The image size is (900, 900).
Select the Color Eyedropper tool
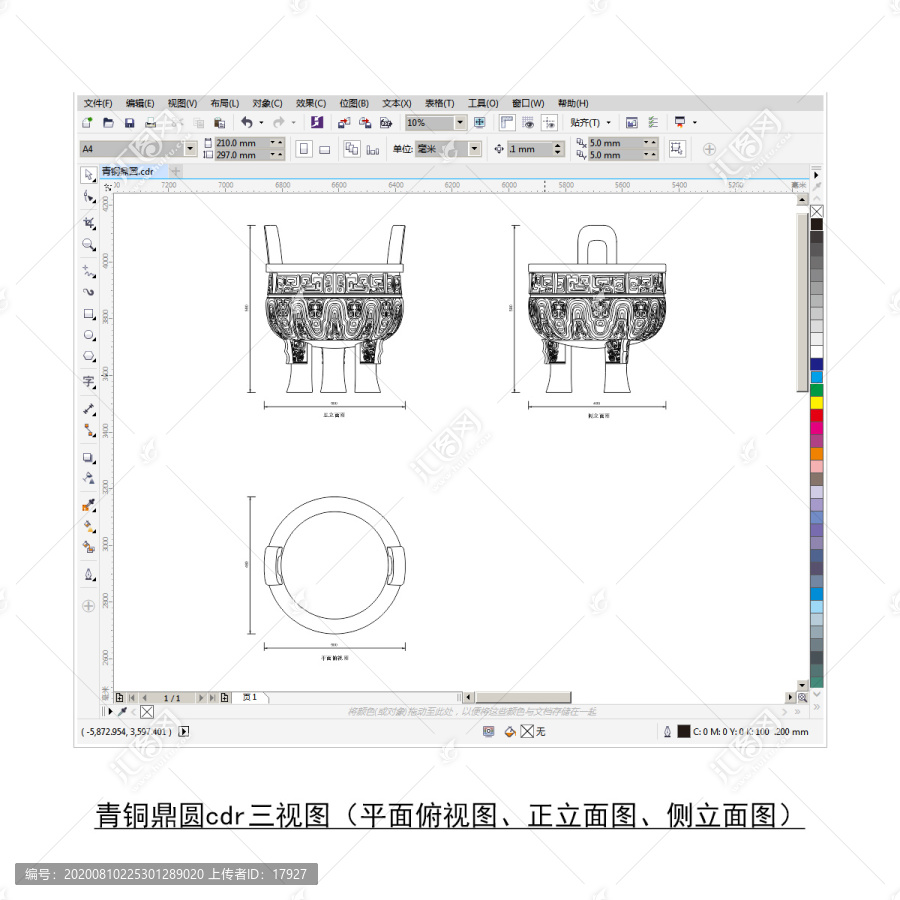[x=88, y=505]
